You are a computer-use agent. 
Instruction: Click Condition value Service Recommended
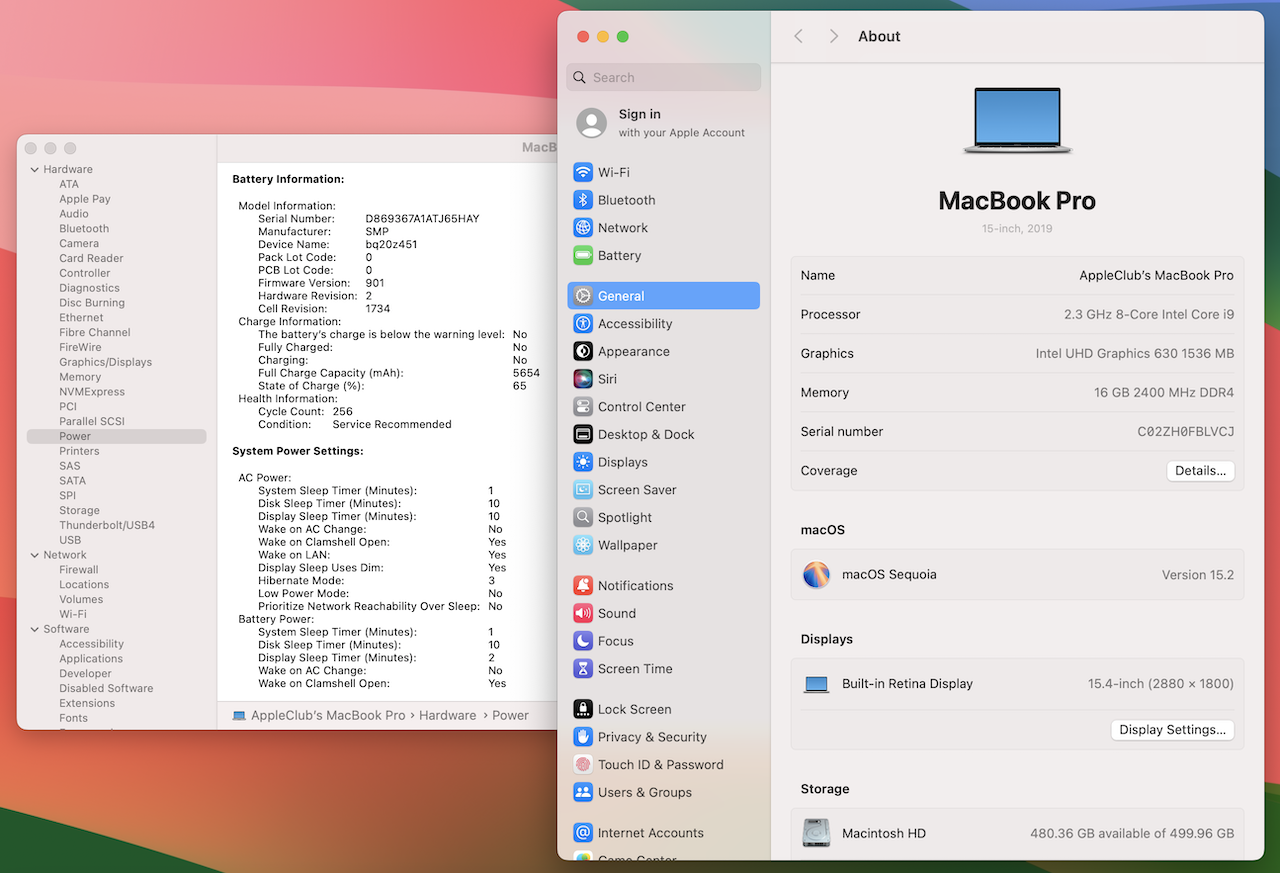point(392,424)
